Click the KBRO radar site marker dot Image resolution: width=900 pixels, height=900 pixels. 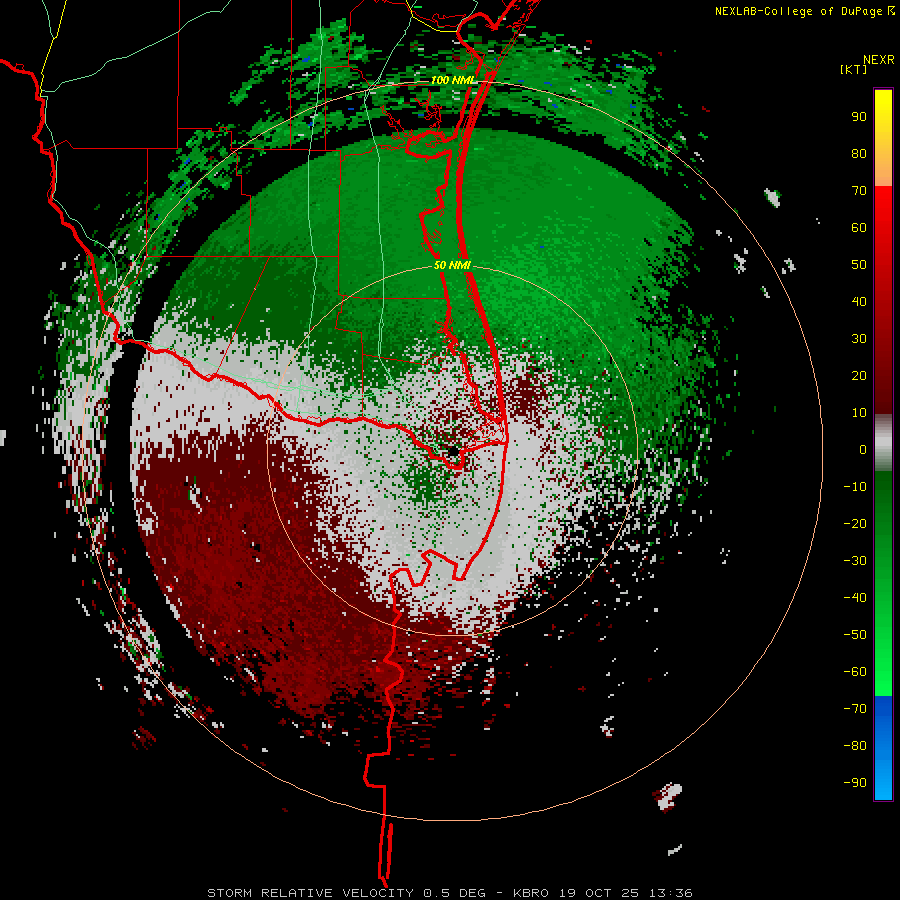coord(453,452)
